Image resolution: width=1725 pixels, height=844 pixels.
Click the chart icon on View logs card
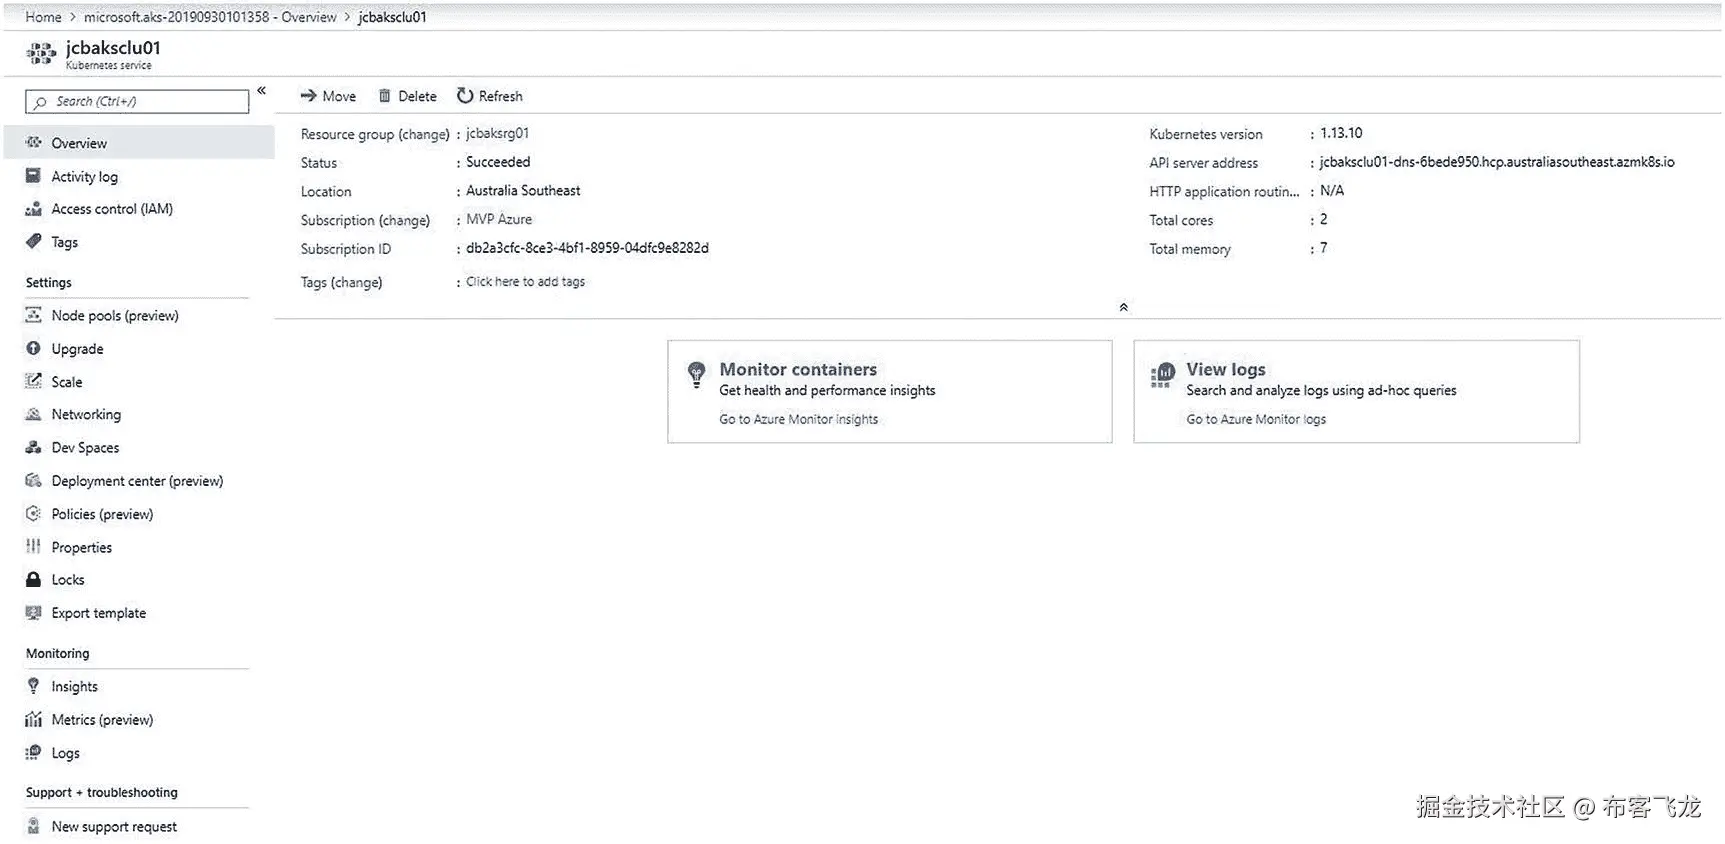coord(1162,375)
